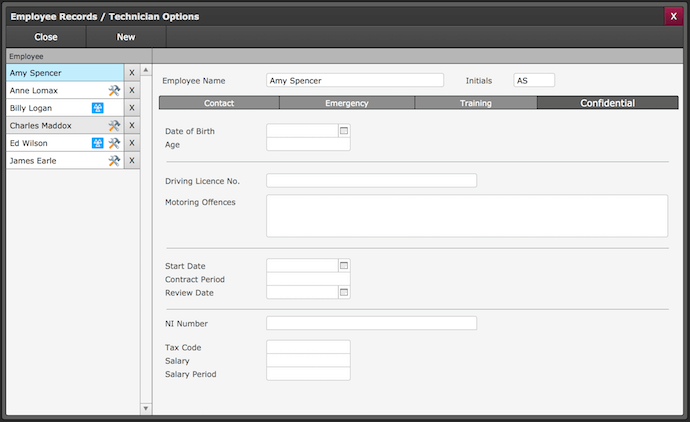Click the tools icon beside Ed Wilson
This screenshot has height=422, width=690.
coord(114,143)
